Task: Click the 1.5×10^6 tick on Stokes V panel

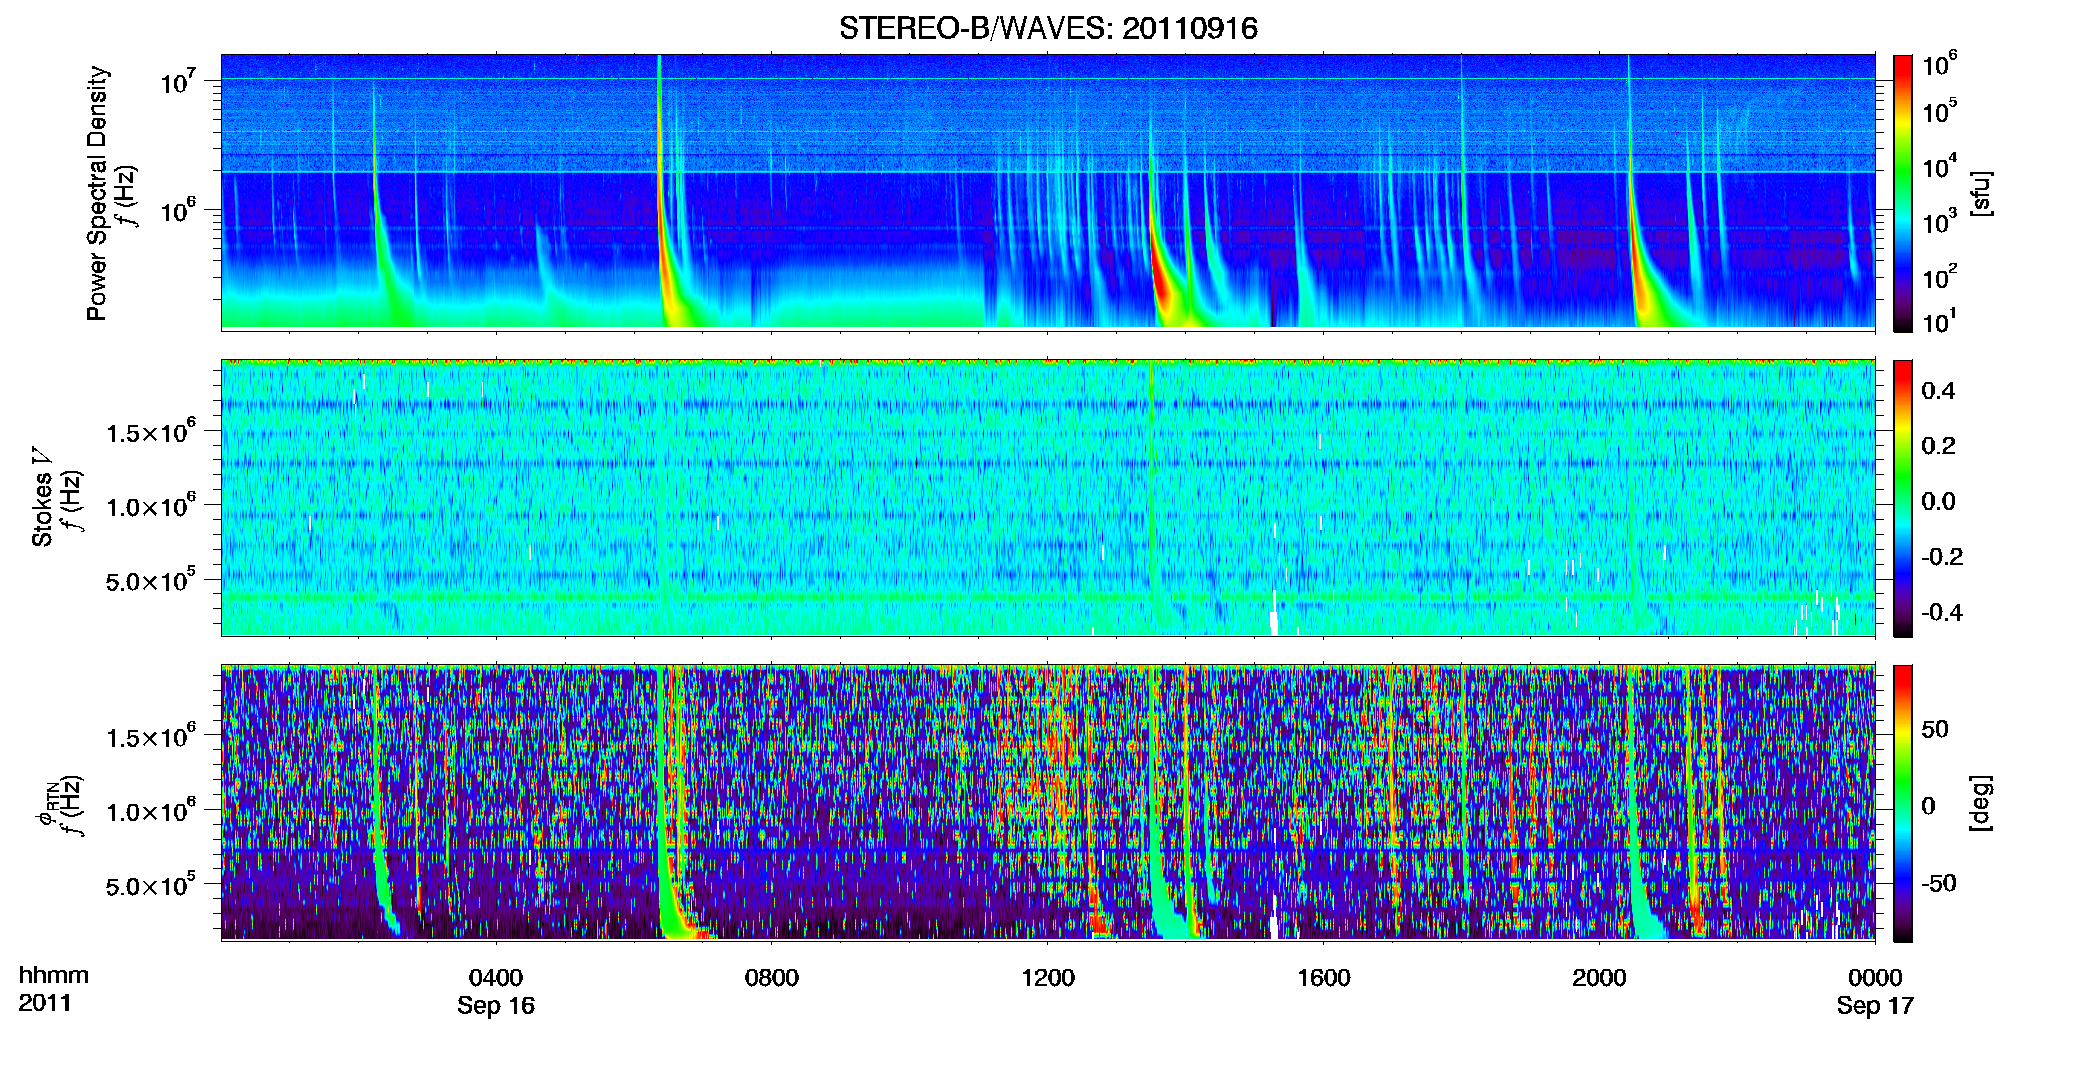Action: pos(152,432)
